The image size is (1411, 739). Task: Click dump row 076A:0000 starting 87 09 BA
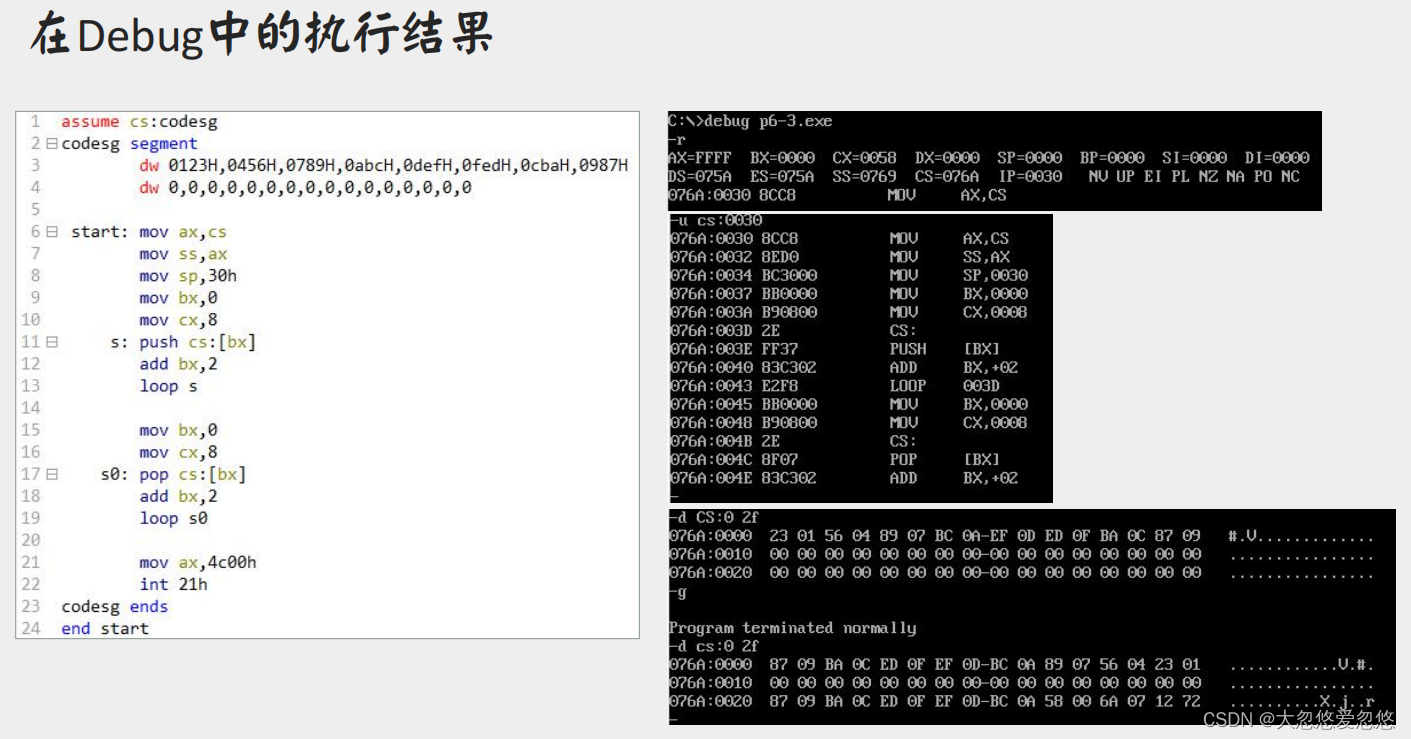point(1022,665)
